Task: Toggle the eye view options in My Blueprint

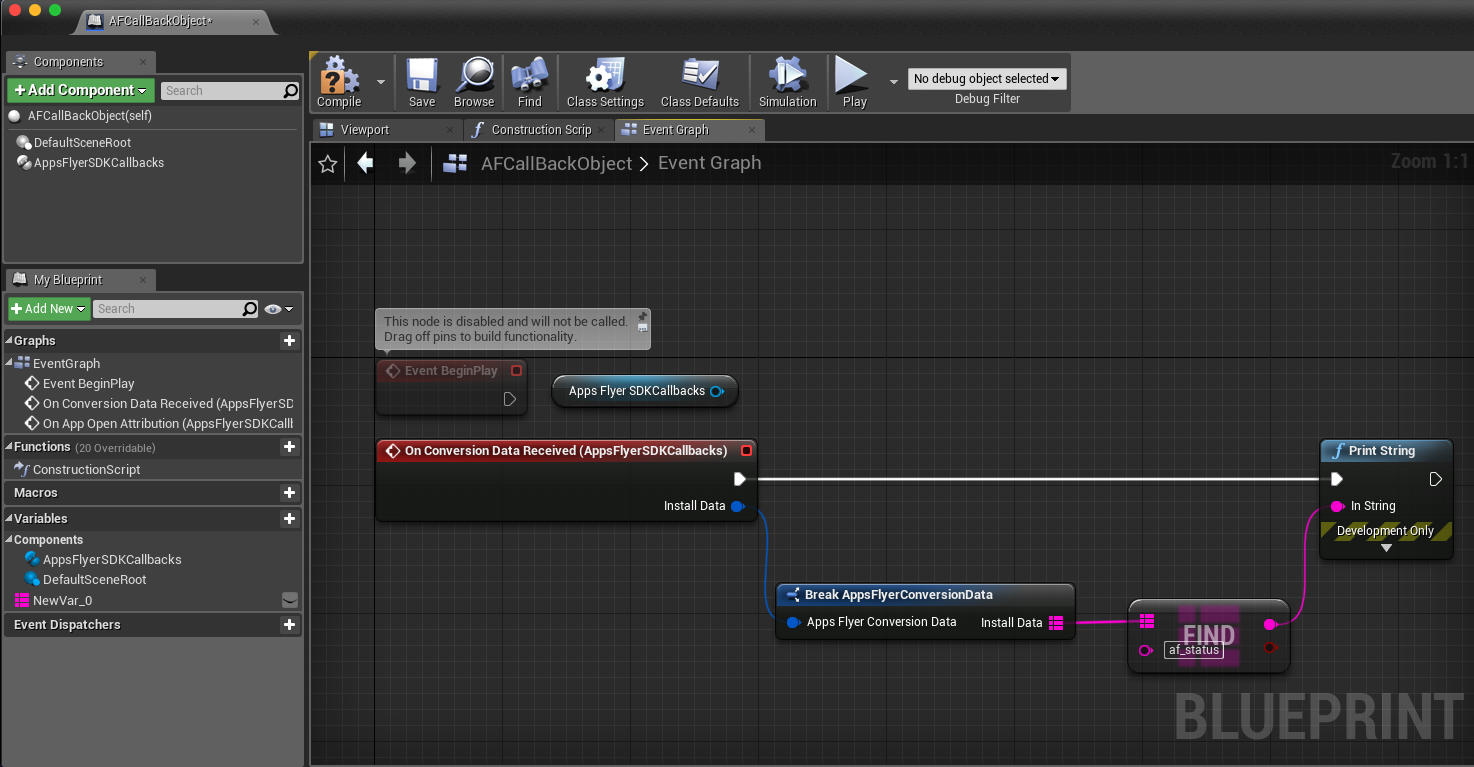Action: (279, 309)
